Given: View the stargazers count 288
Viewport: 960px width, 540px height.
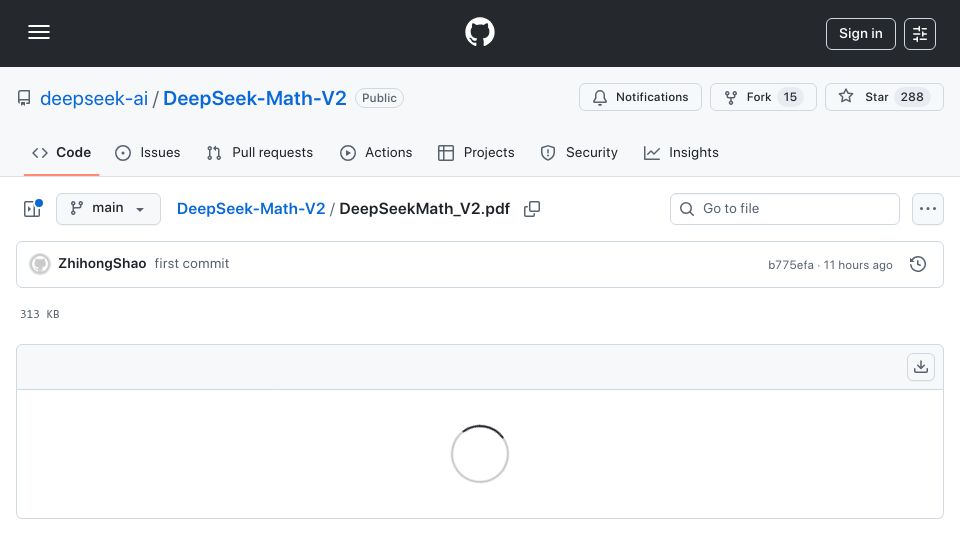Looking at the screenshot, I should tap(912, 97).
